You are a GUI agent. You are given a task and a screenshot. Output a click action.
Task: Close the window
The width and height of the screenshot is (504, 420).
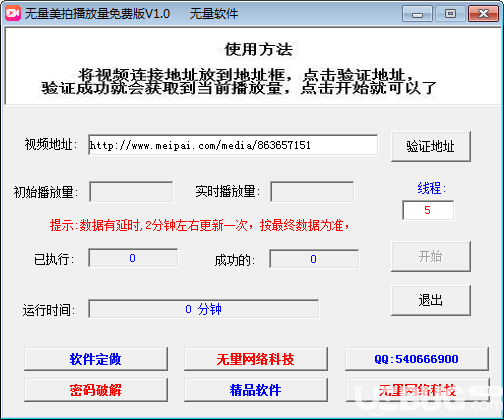pos(483,14)
